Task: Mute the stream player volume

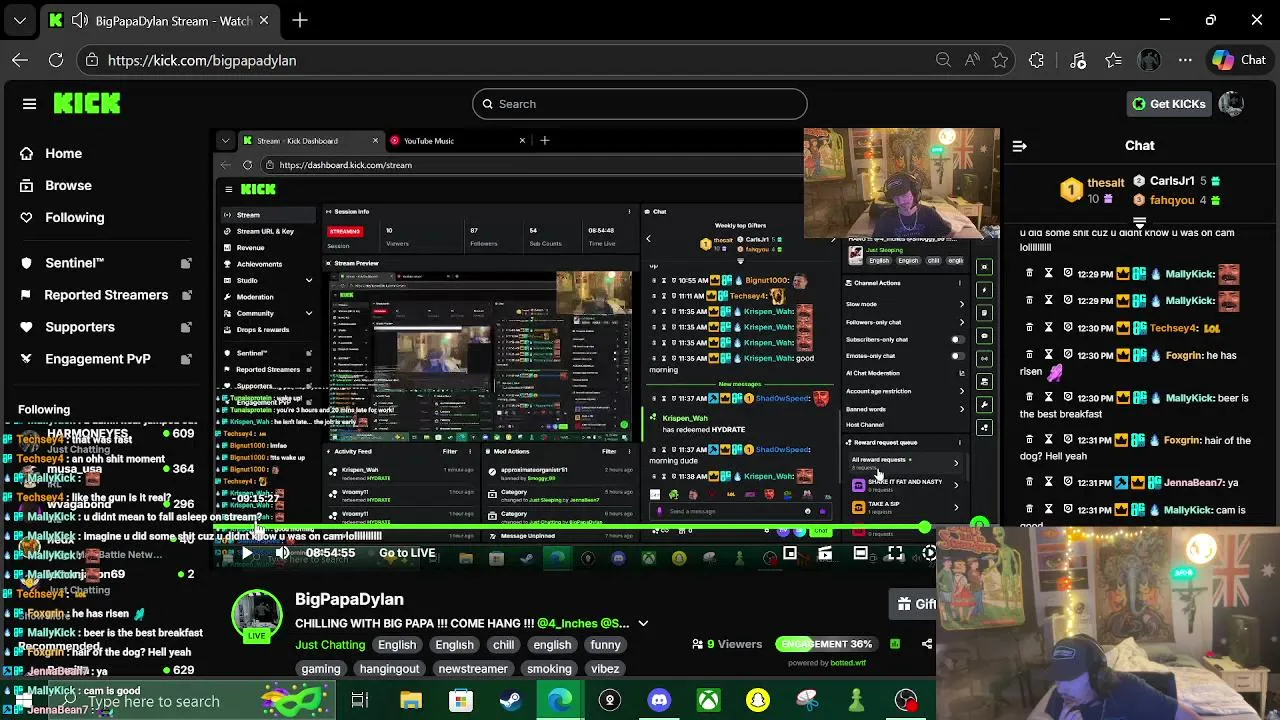Action: tap(282, 553)
